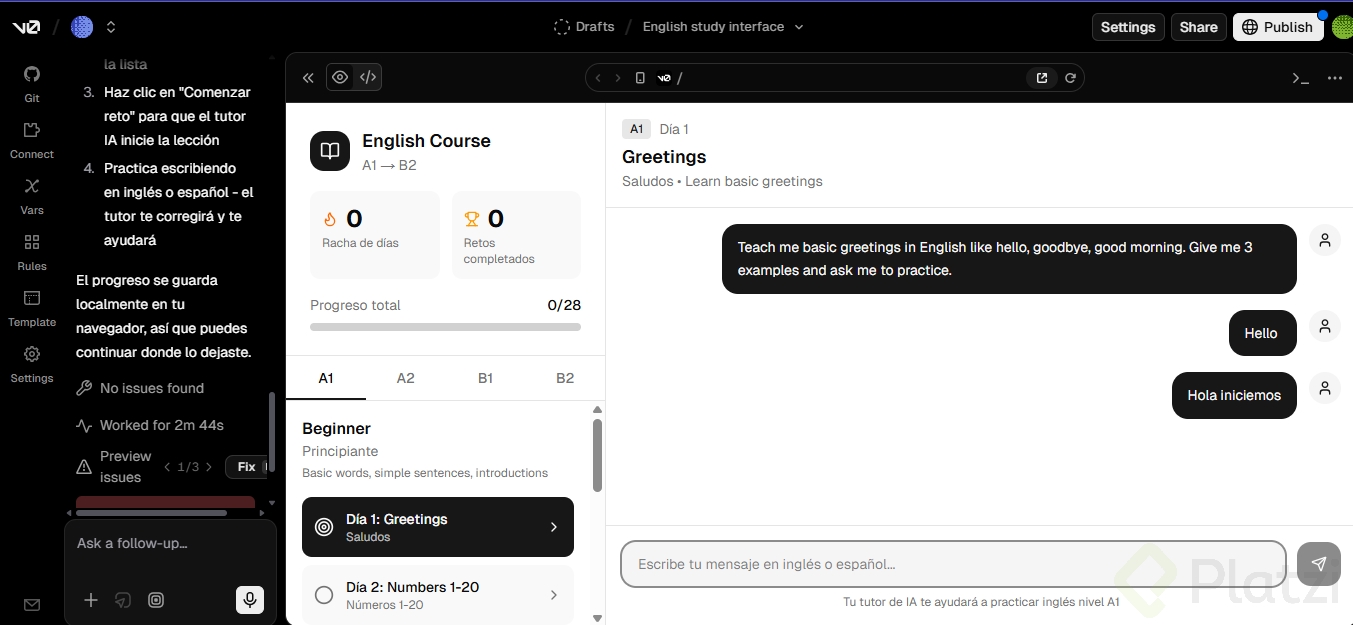Viewport: 1353px width, 625px height.
Task: Click lesson list scrollbar thumb
Action: click(x=597, y=455)
